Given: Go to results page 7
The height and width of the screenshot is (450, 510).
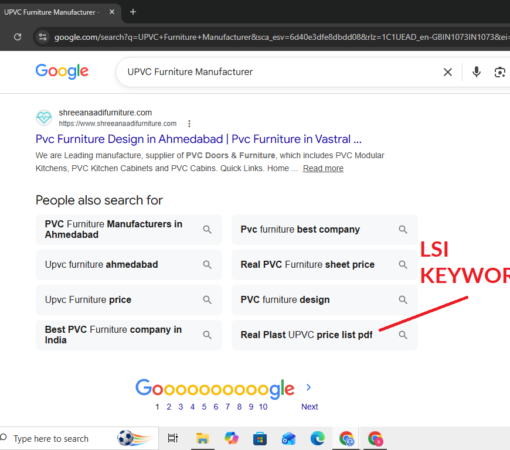Looking at the screenshot, I should (227, 407).
